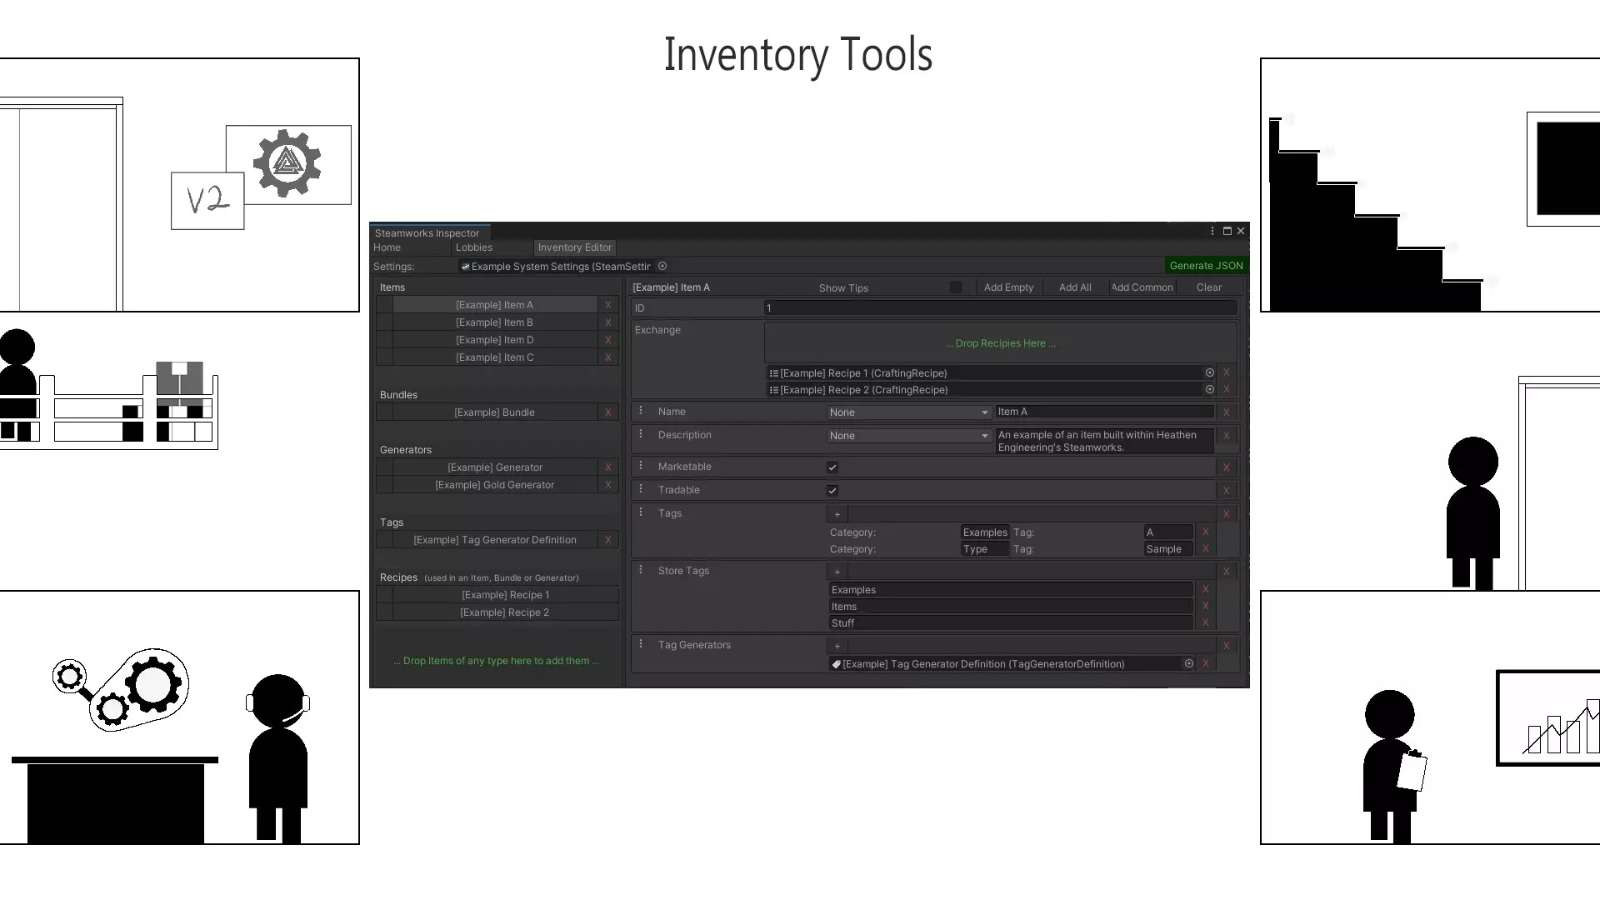Click the Add Common button
The width and height of the screenshot is (1600, 900).
coord(1142,288)
